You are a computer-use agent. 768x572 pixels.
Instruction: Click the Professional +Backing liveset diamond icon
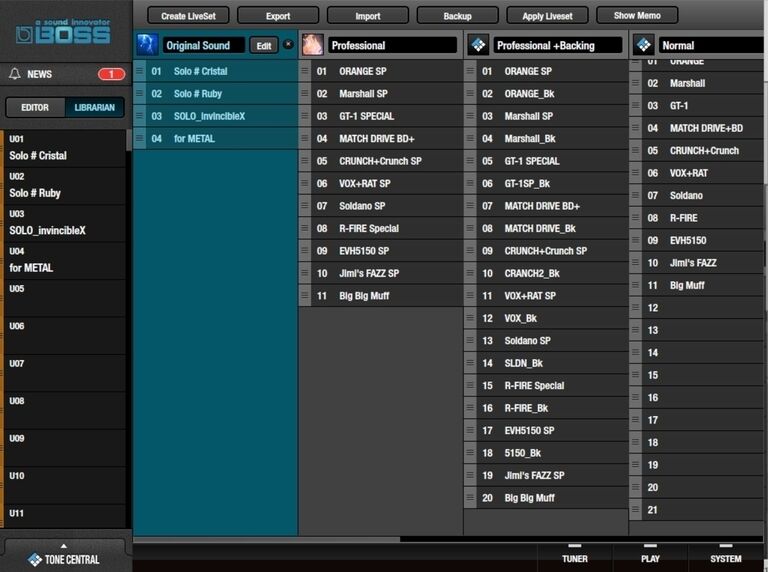tap(478, 45)
